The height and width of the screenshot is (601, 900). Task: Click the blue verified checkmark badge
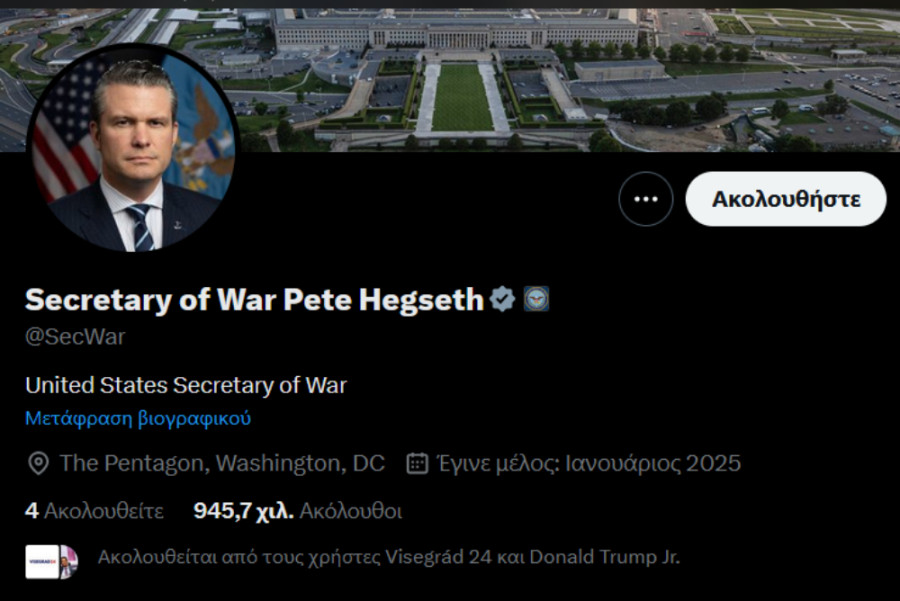499,296
